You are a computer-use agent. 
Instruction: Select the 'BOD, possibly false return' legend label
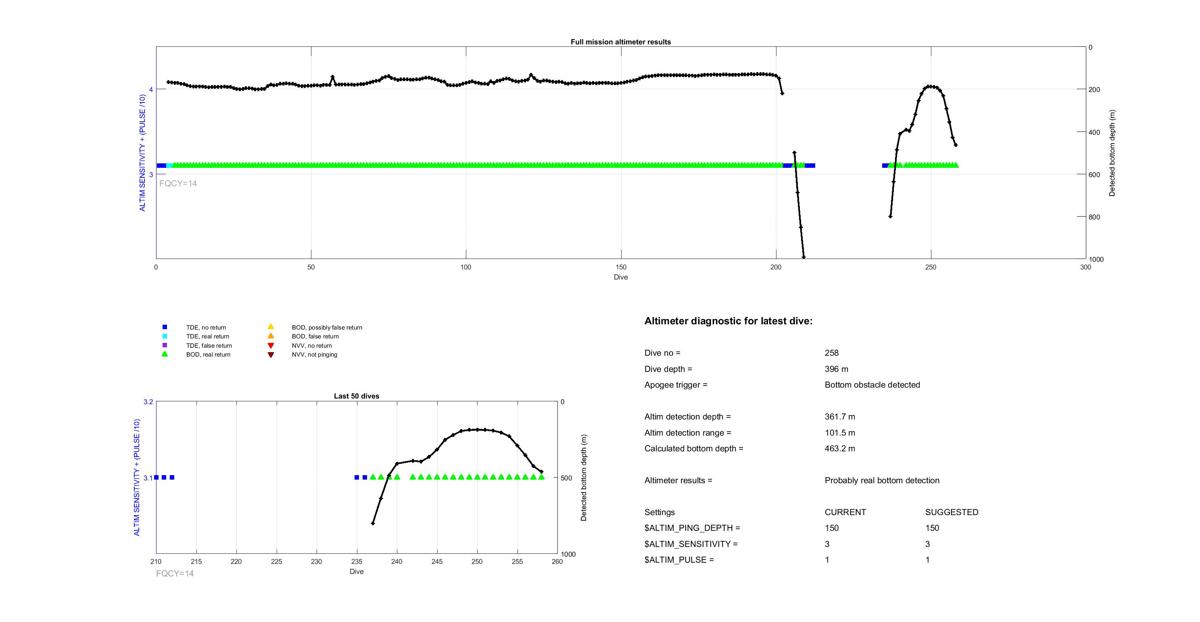(x=327, y=327)
